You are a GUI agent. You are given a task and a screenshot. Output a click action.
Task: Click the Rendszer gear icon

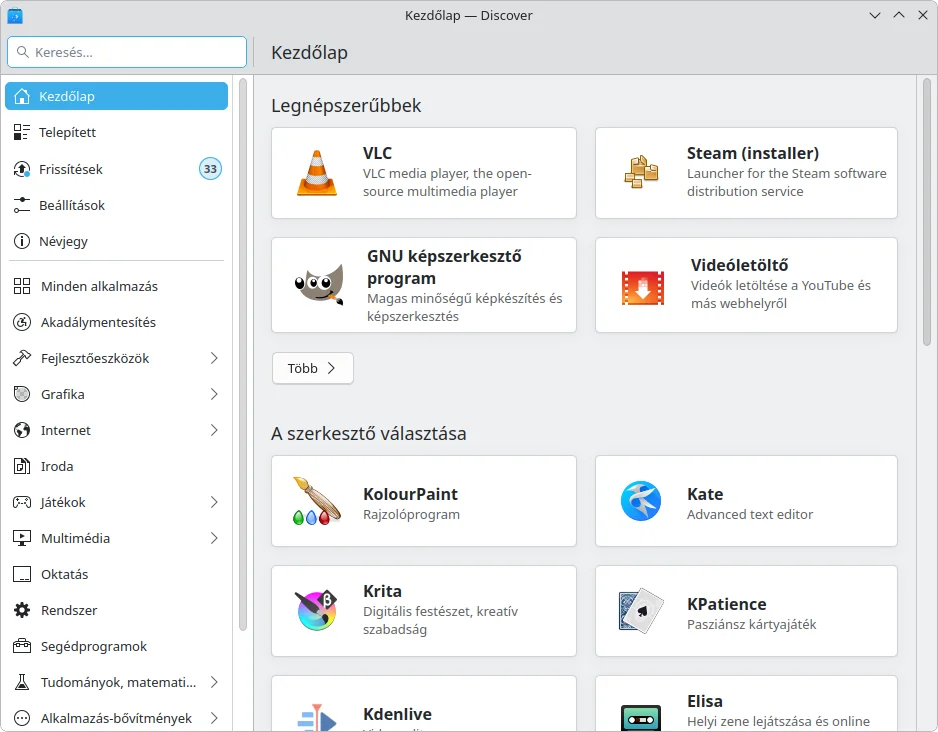[22, 610]
